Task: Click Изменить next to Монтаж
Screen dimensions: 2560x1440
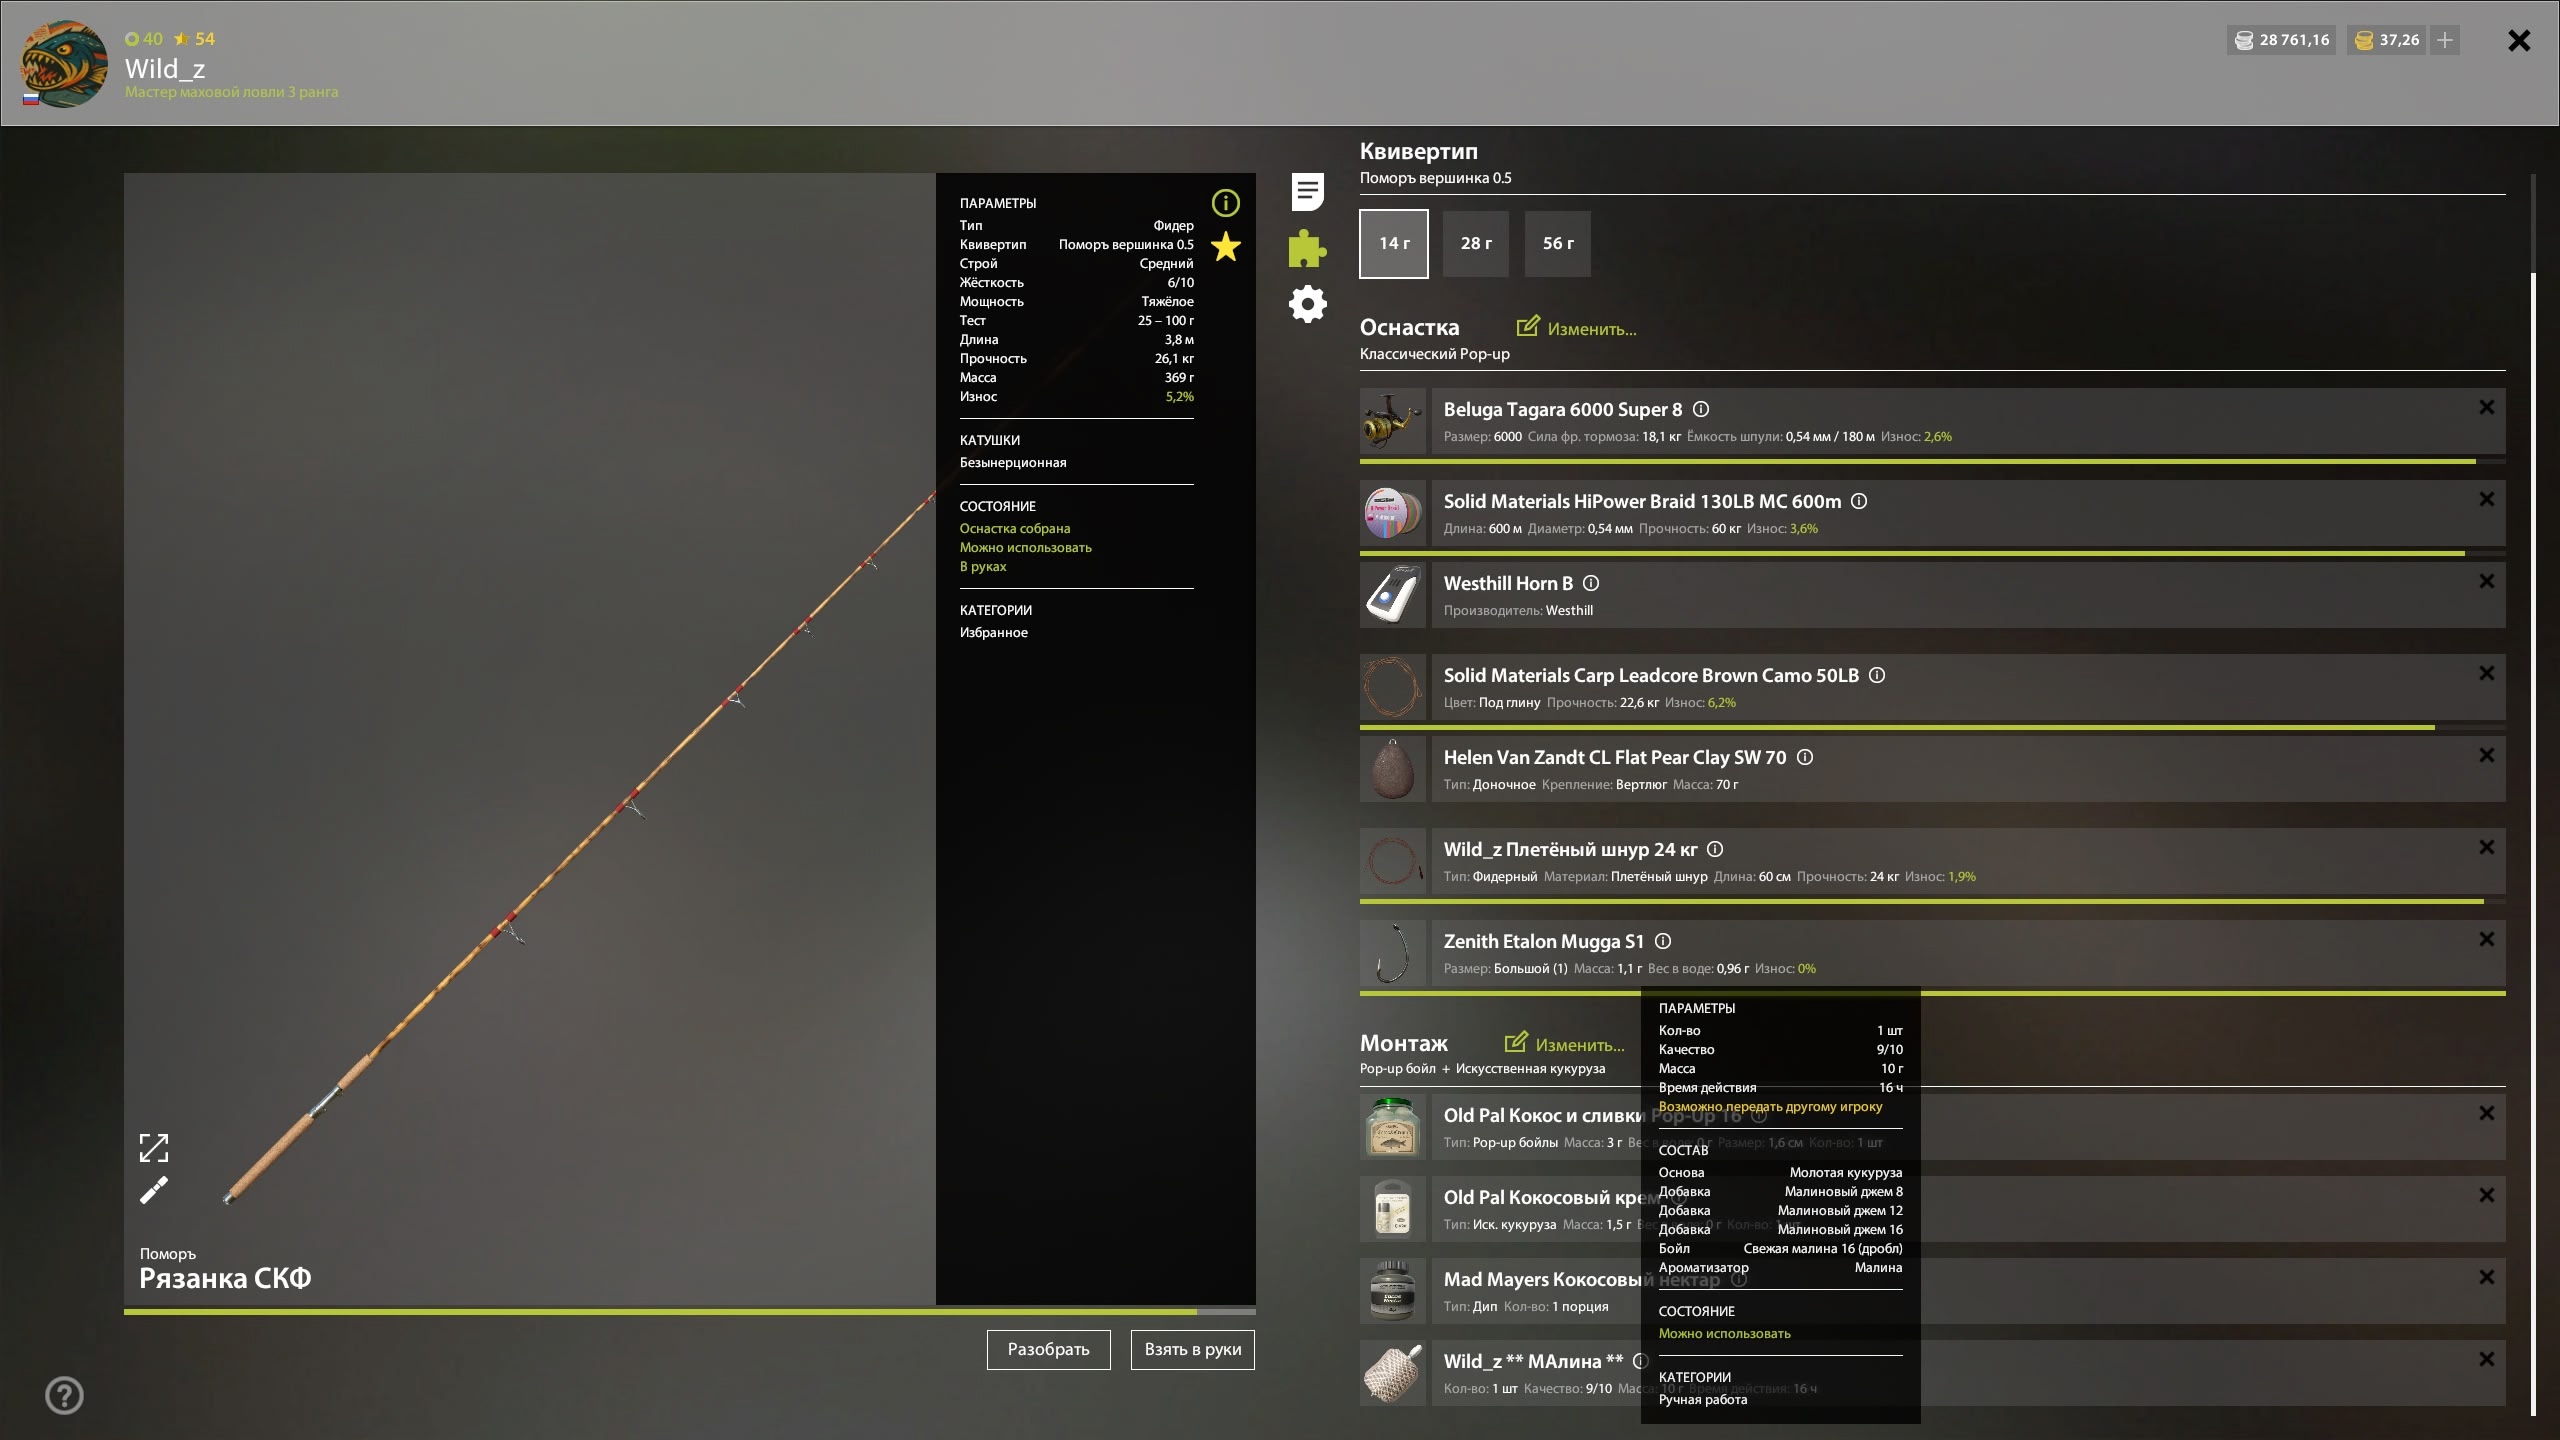Action: tap(1565, 1044)
